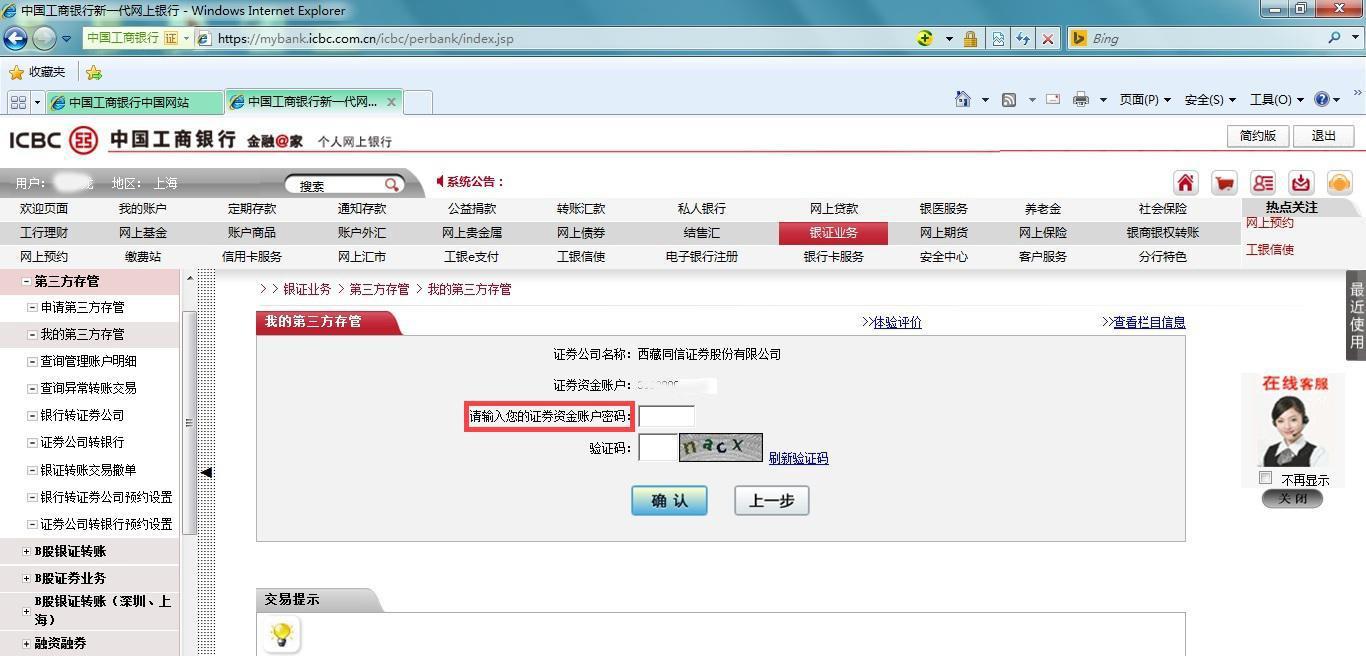Click the browser Forward arrow button

[x=44, y=38]
